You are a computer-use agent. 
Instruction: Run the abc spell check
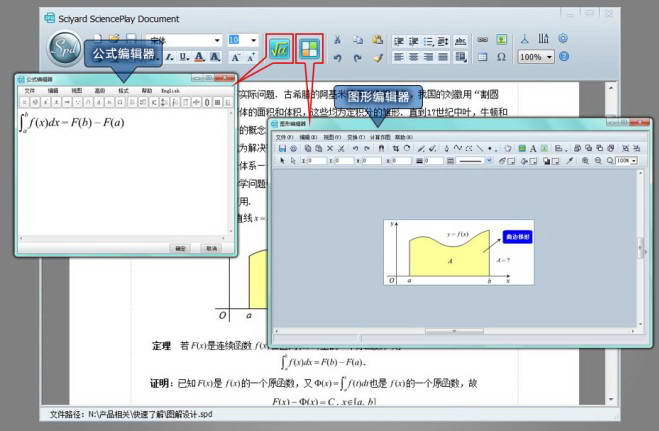coord(461,41)
